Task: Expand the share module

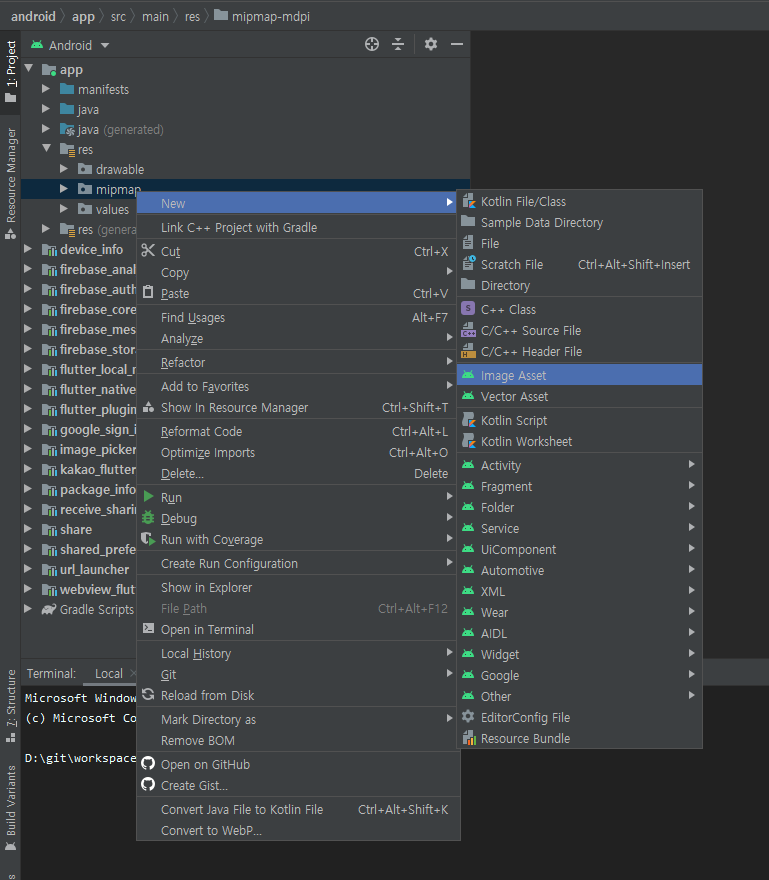Action: [28, 529]
